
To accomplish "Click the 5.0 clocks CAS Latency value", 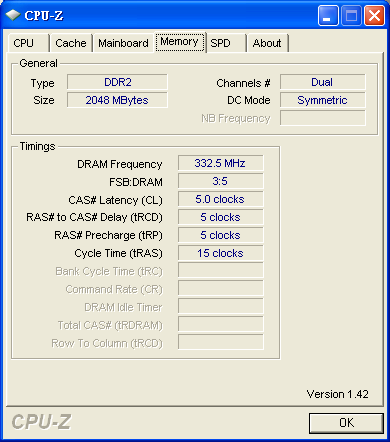I will (x=220, y=199).
